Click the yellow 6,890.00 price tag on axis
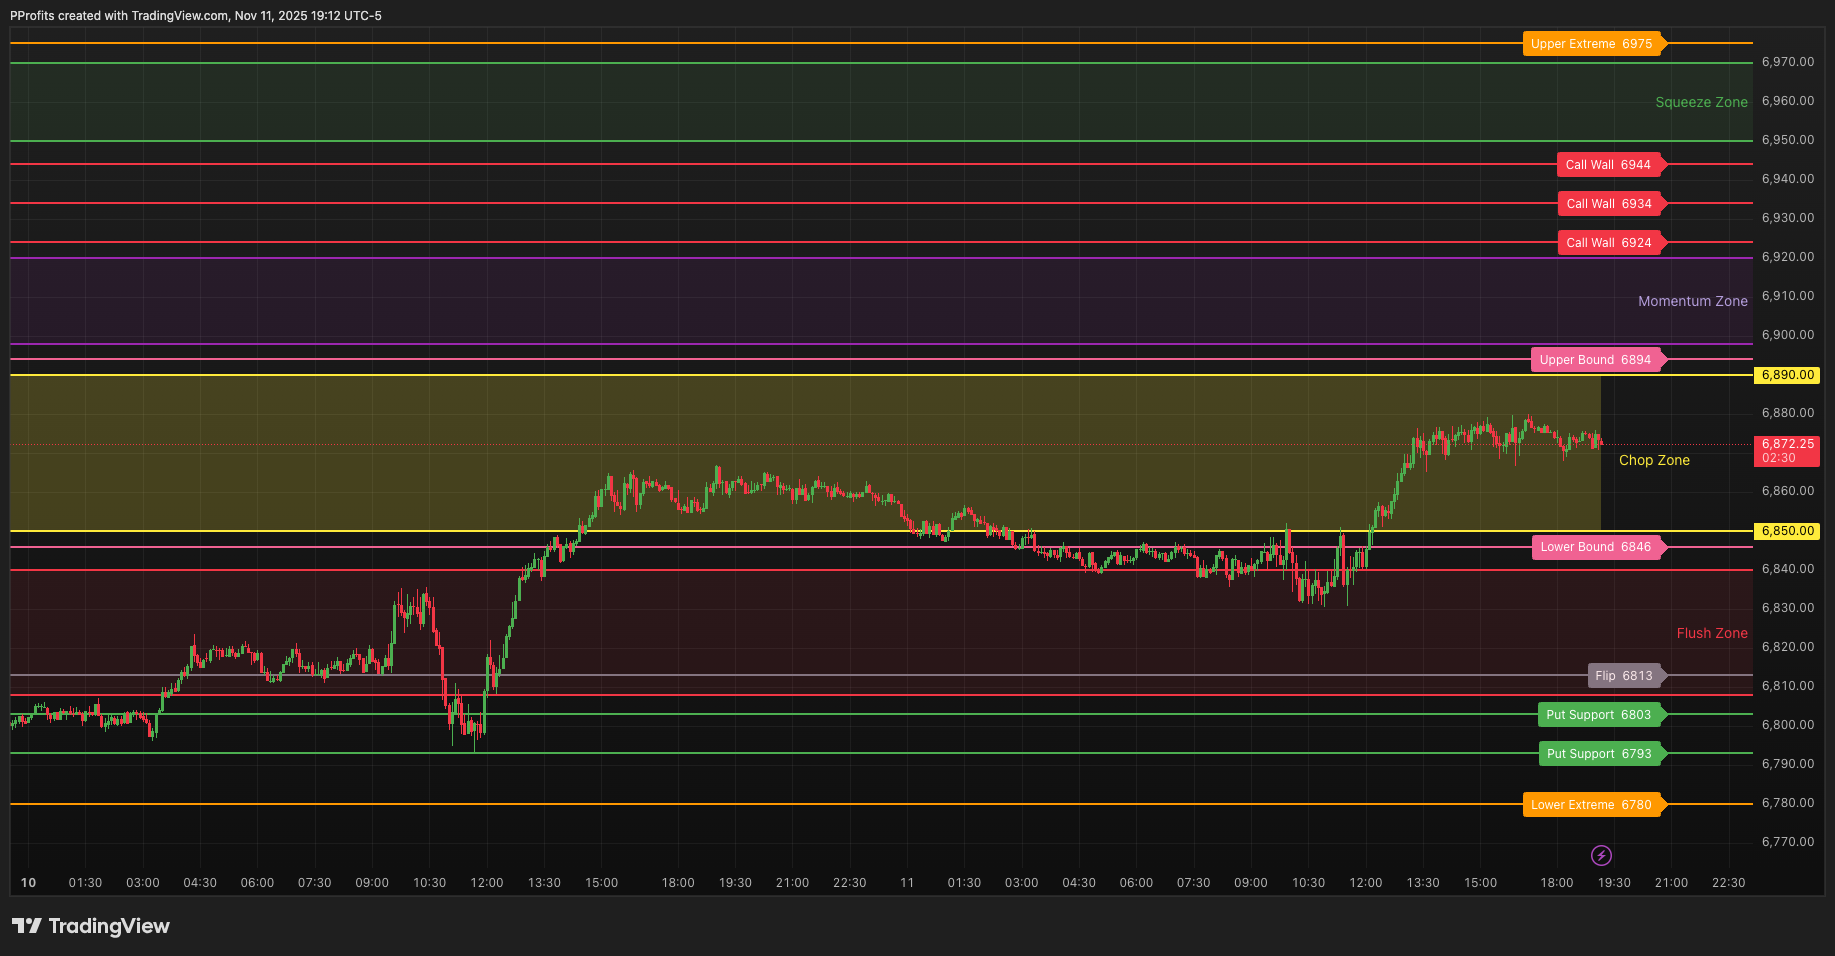This screenshot has height=956, width=1835. [1786, 375]
